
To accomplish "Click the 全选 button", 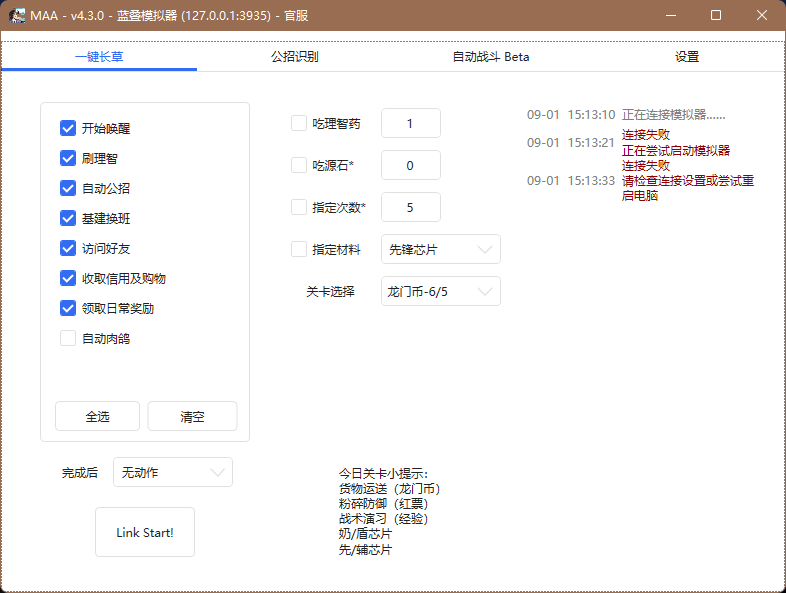I will 97,416.
